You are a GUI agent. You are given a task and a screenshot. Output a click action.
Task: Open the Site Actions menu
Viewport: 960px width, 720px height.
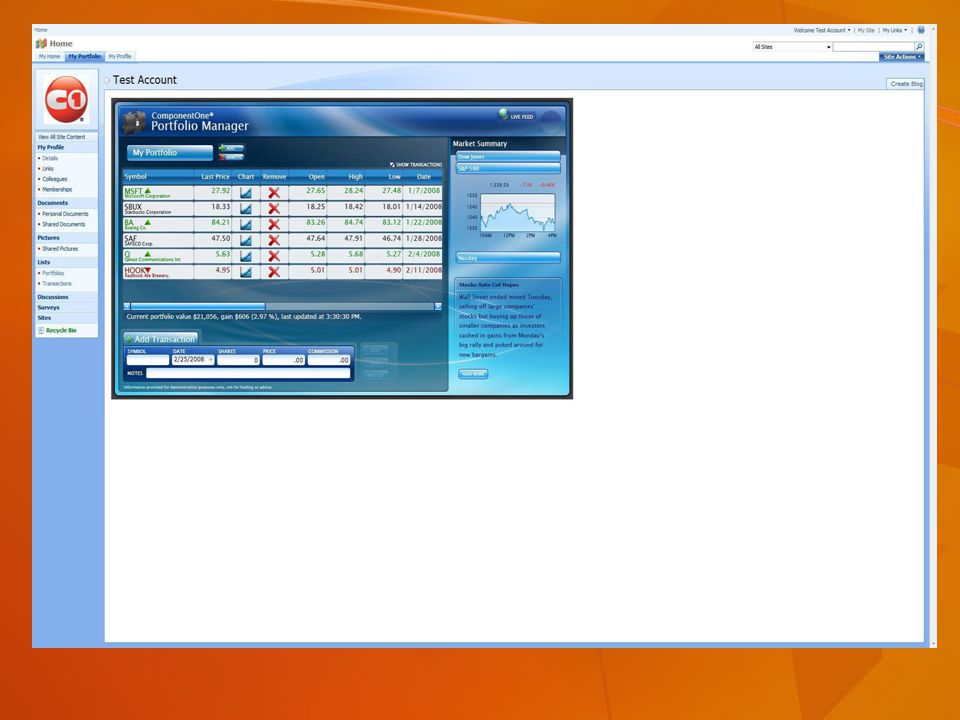902,57
